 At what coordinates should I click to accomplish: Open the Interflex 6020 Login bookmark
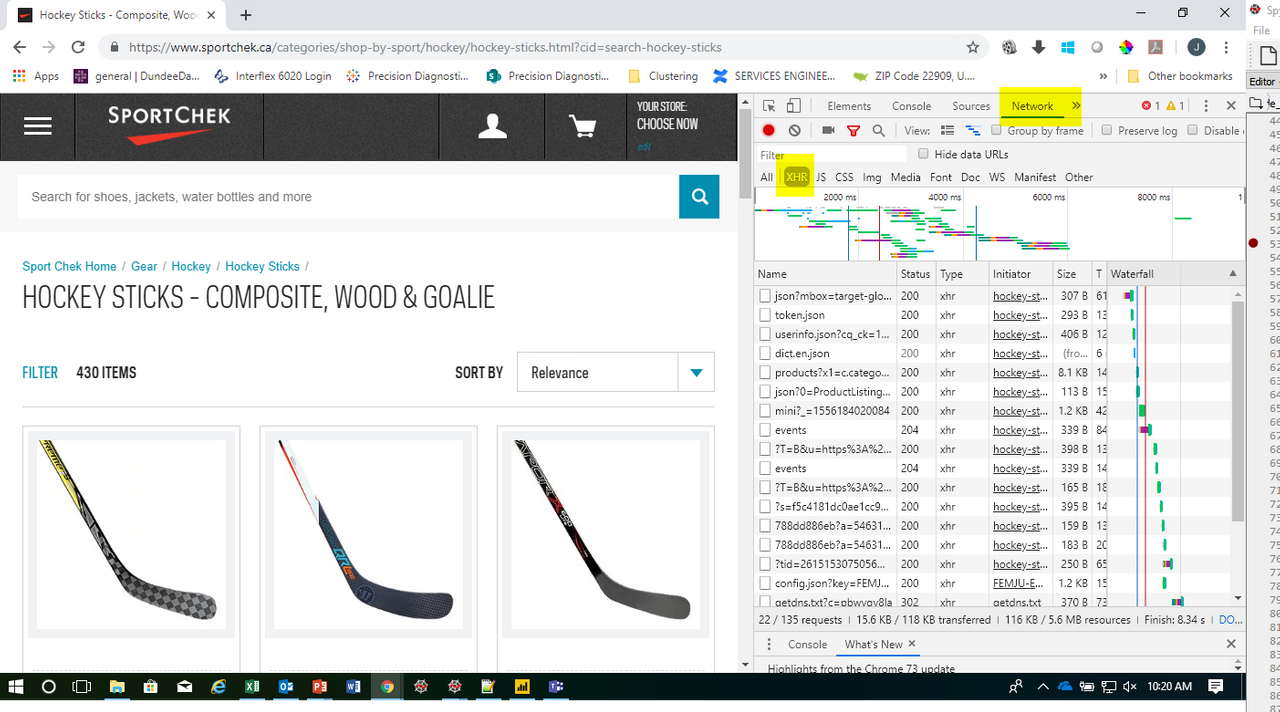[x=272, y=76]
